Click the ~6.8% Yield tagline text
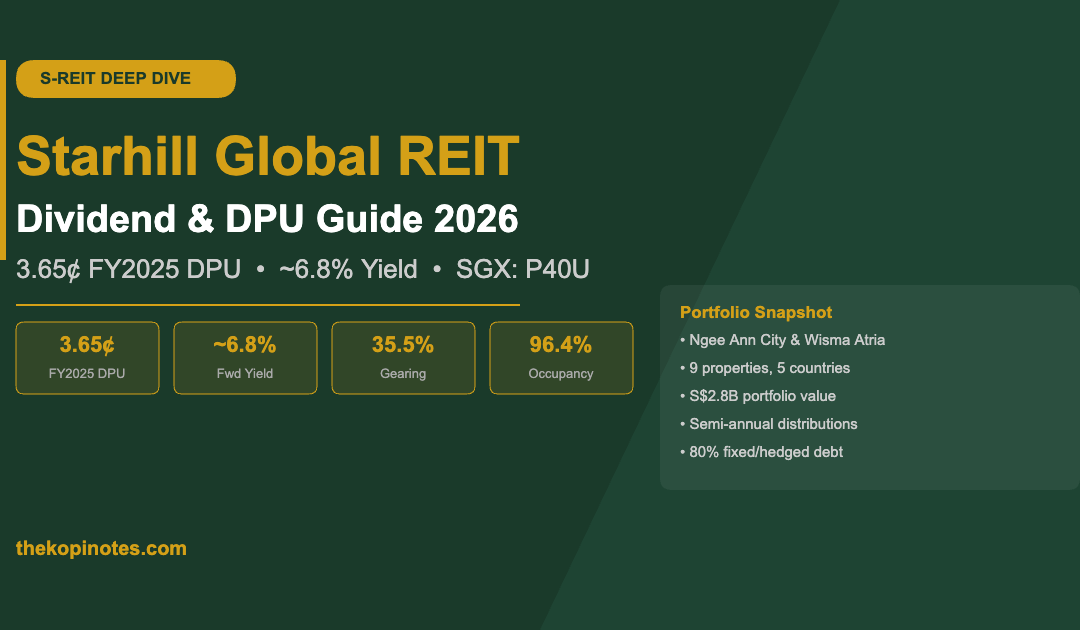This screenshot has height=630, width=1080. [349, 269]
